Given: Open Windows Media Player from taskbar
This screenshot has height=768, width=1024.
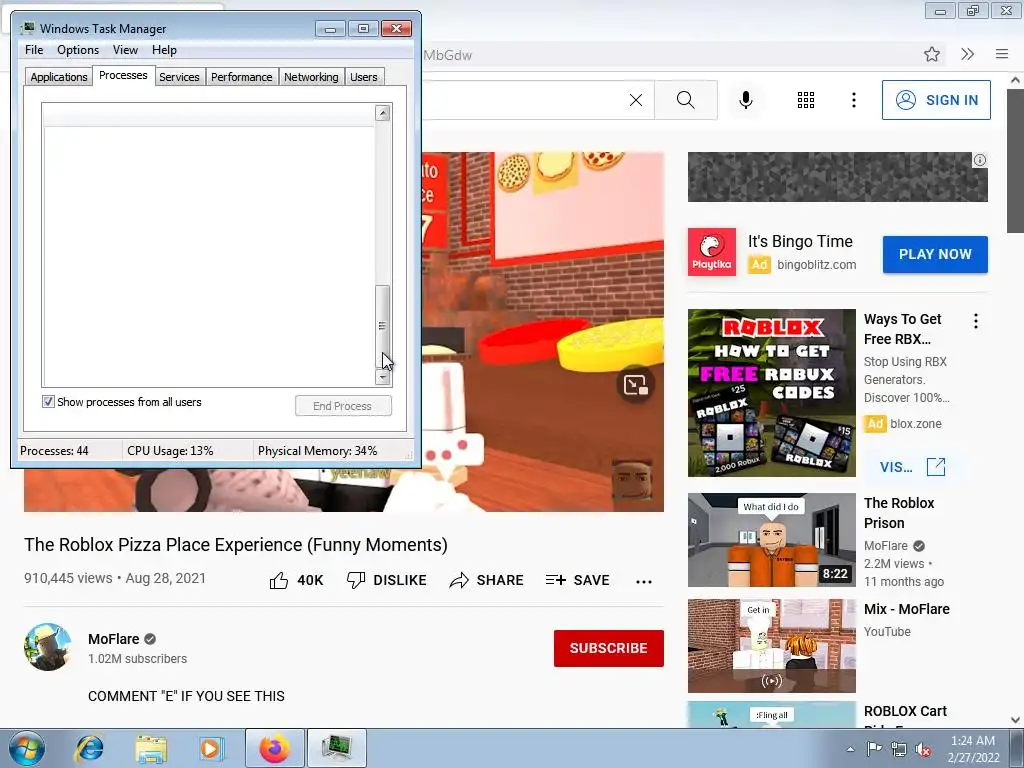Looking at the screenshot, I should [211, 748].
